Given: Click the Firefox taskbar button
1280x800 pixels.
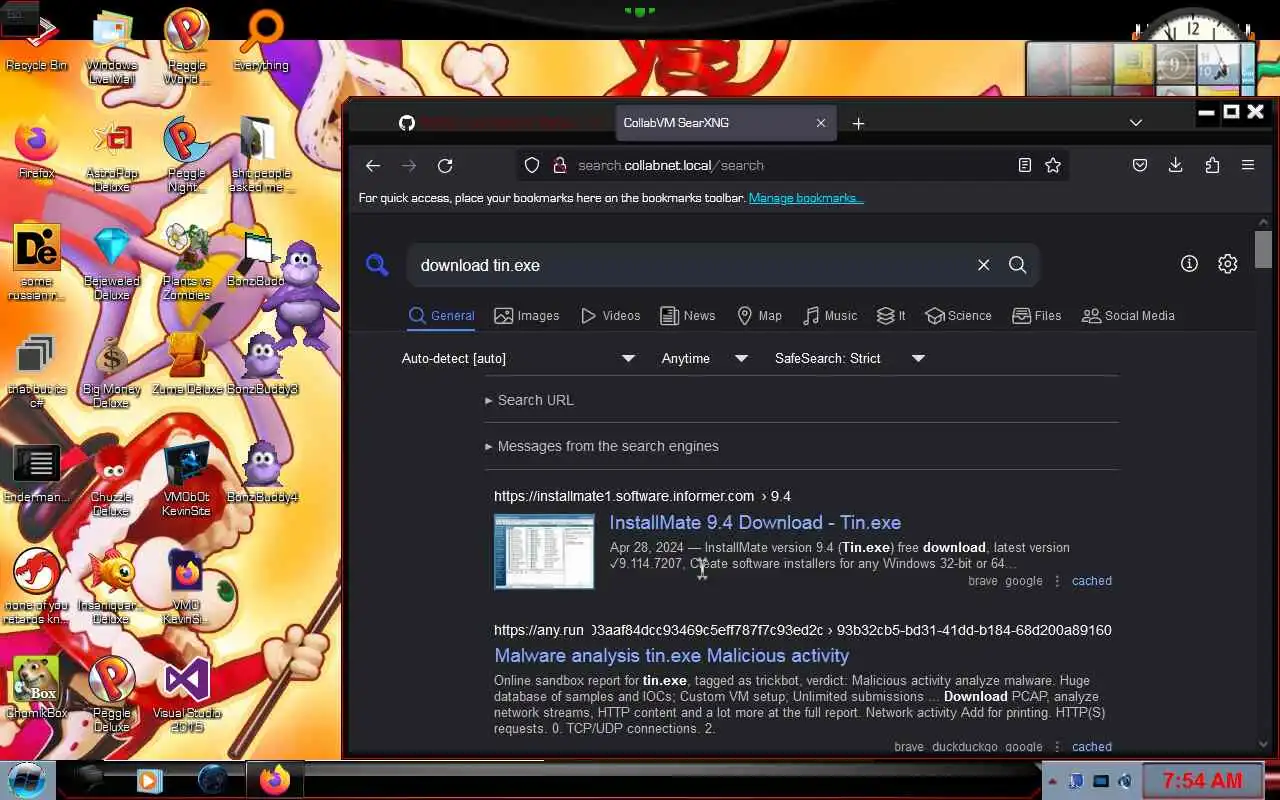Looking at the screenshot, I should (274, 780).
